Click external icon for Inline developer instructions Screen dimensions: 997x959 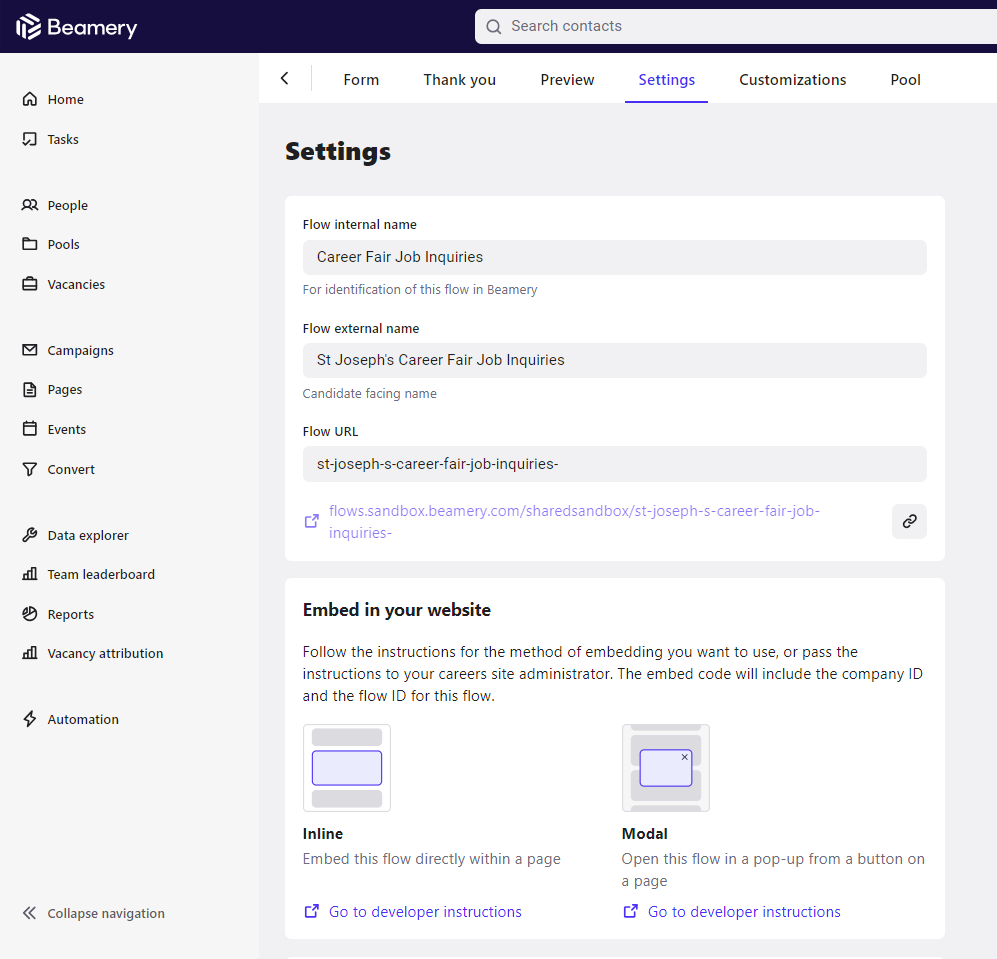[x=312, y=911]
